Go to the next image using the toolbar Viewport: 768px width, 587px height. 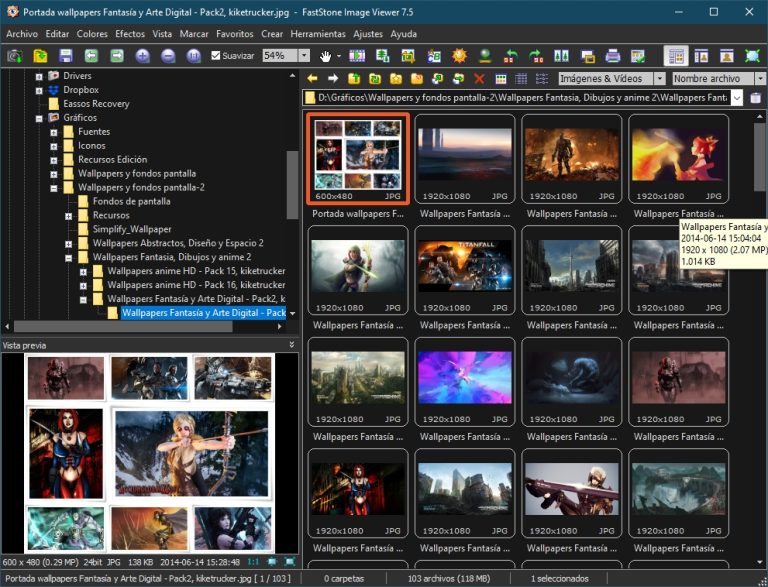click(117, 56)
